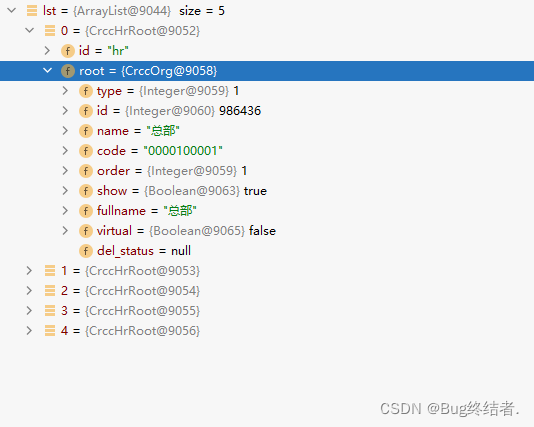Select the show = true row
Image resolution: width=534 pixels, height=427 pixels.
click(x=267, y=191)
